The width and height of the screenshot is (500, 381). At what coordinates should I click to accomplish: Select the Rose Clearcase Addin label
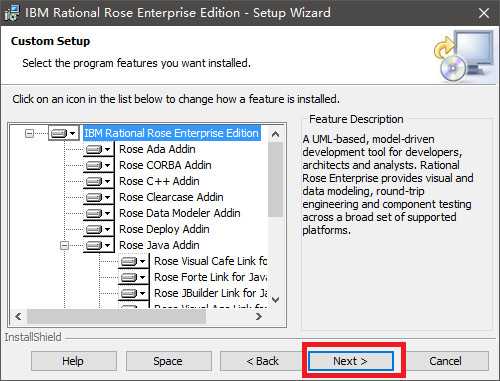pyautogui.click(x=171, y=197)
